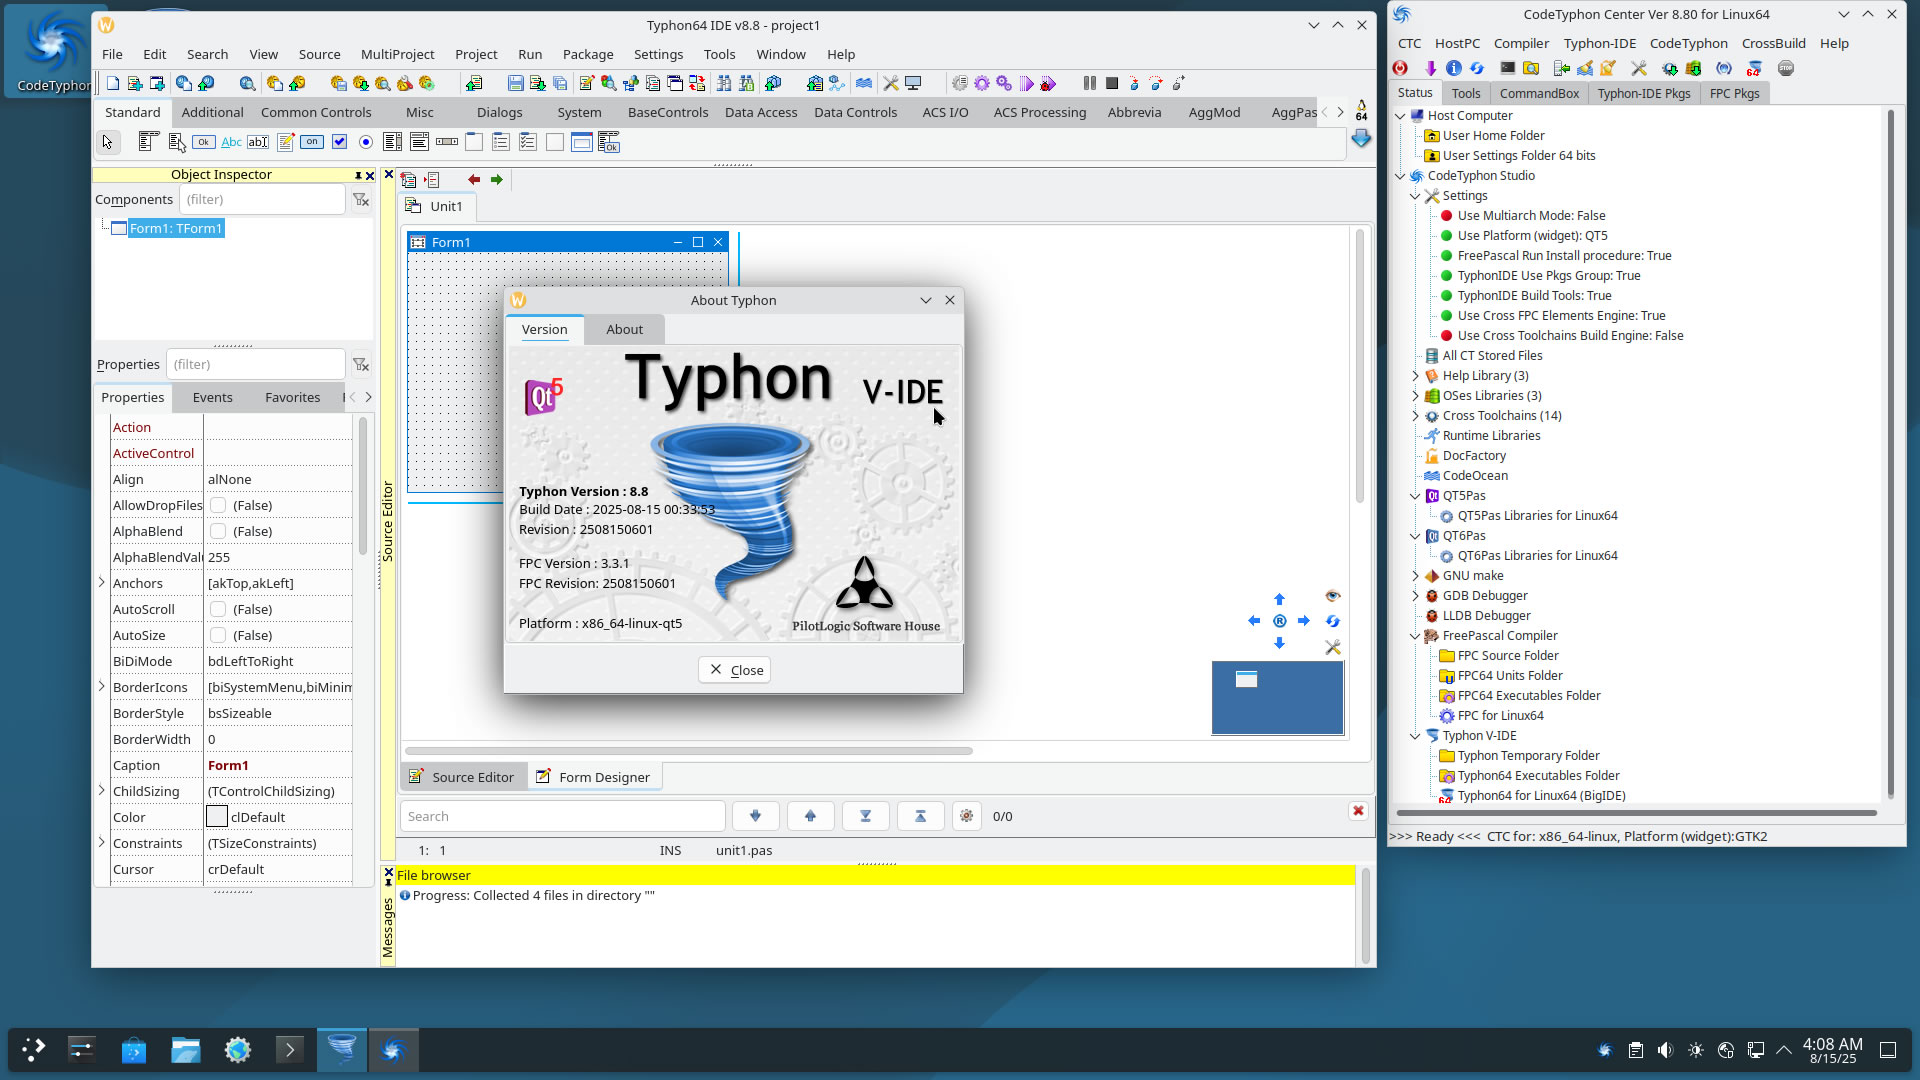Image resolution: width=1920 pixels, height=1080 pixels.
Task: Switch to the About tab
Action: coord(624,329)
